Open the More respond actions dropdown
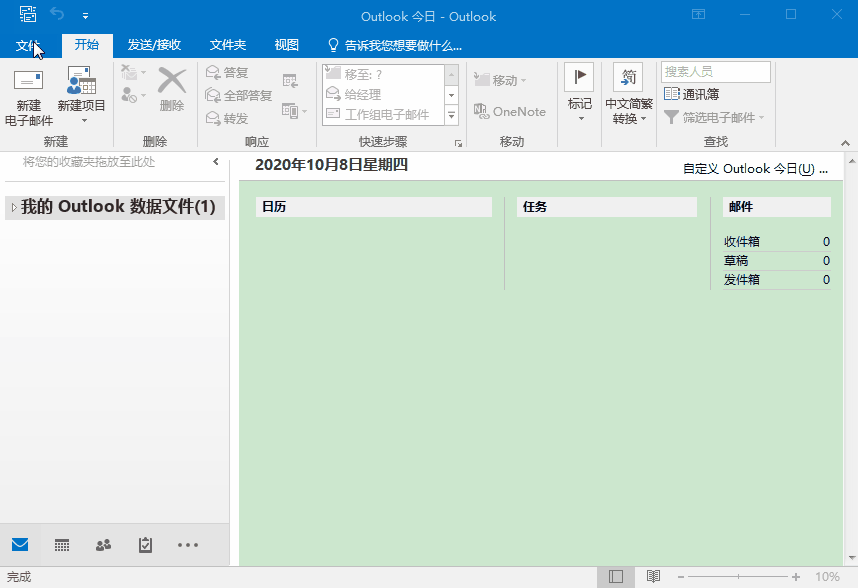Image resolution: width=858 pixels, height=588 pixels. [x=295, y=111]
